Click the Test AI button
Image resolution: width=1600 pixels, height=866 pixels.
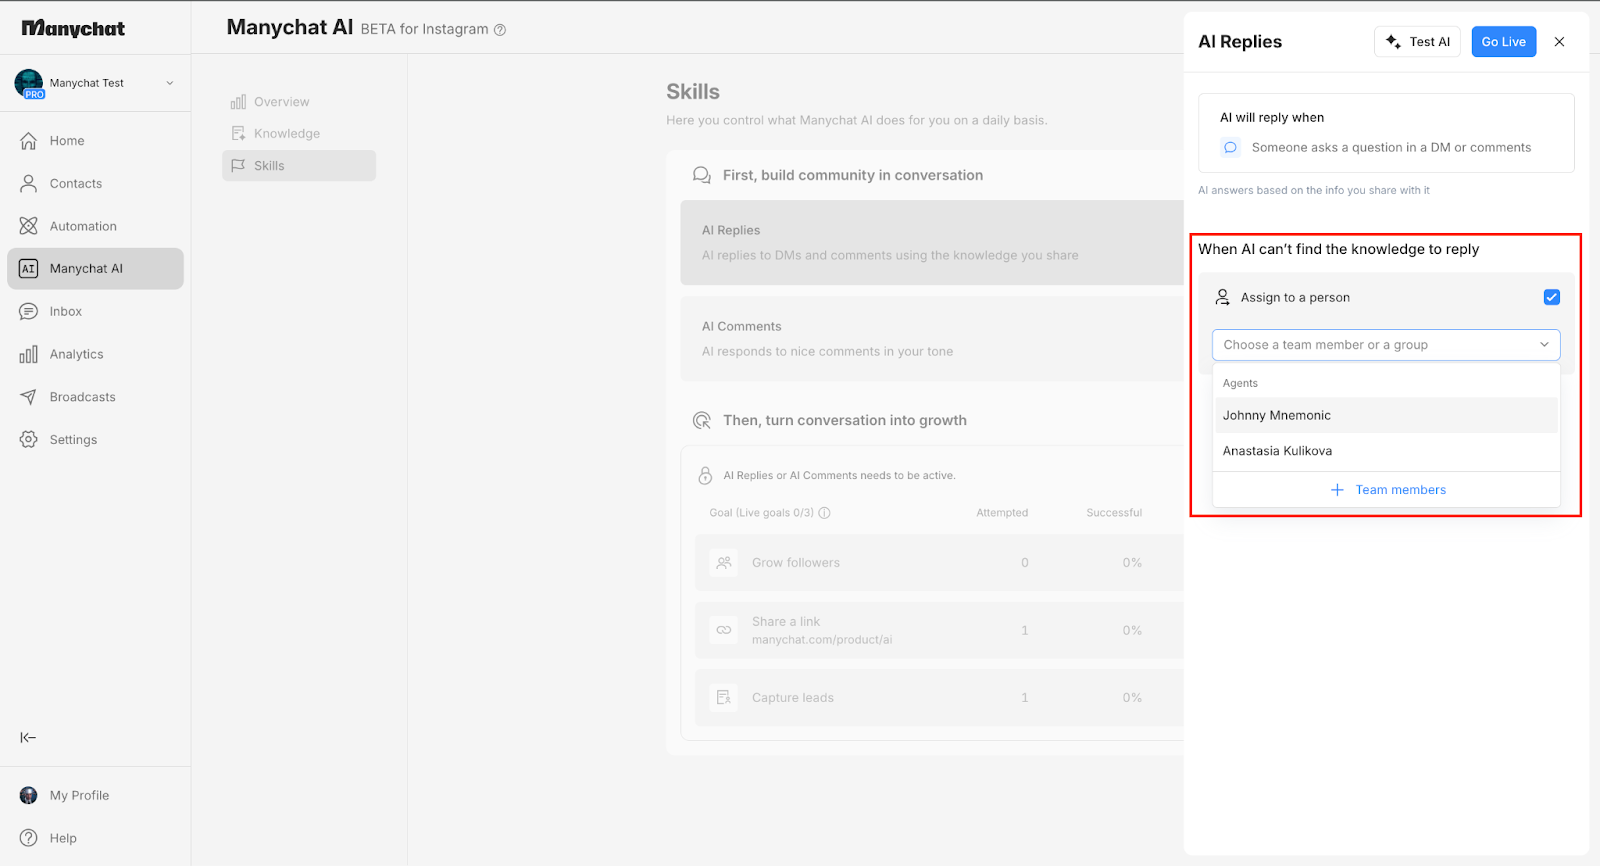[x=1417, y=42]
